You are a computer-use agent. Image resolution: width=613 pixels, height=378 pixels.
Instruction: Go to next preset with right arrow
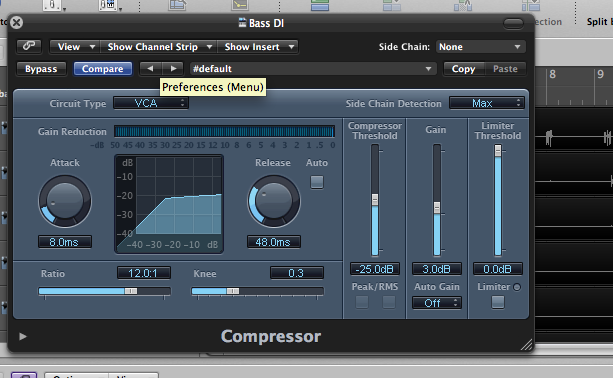pyautogui.click(x=173, y=68)
